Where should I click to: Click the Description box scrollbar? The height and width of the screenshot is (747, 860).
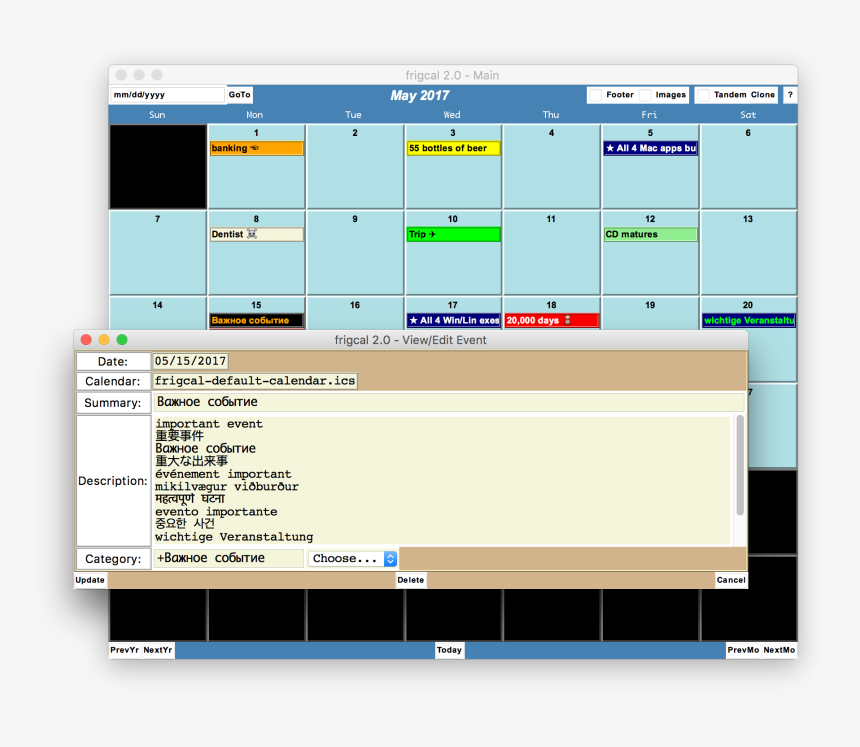pyautogui.click(x=740, y=465)
